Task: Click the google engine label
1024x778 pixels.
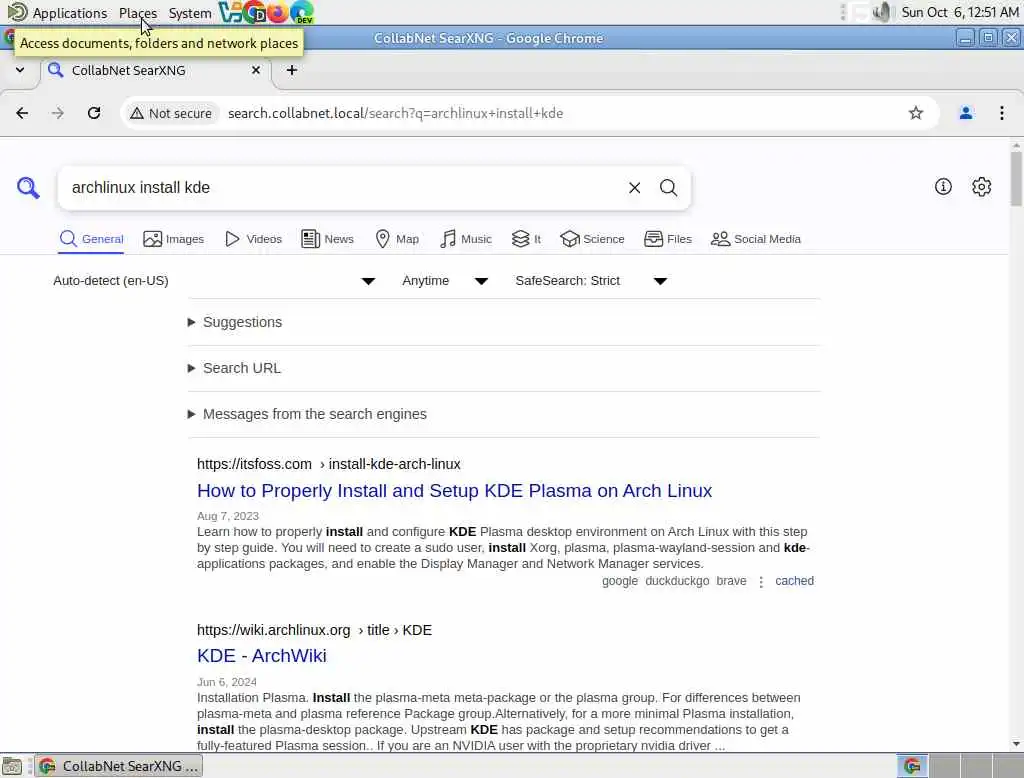Action: click(620, 581)
